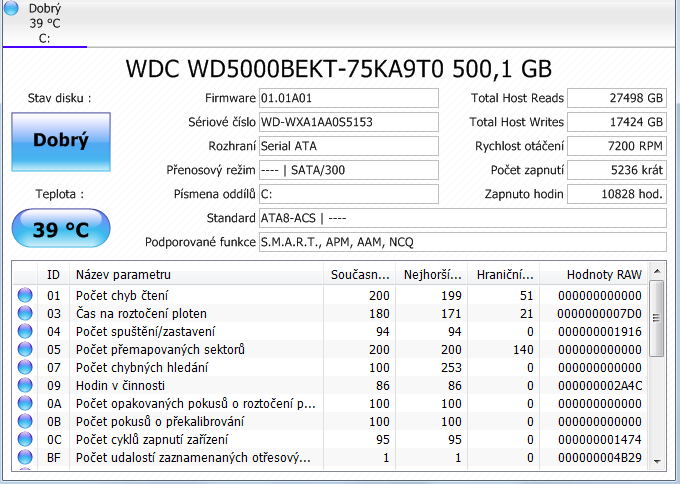Select the drive C: tab at top
680x484 pixels.
[x=44, y=23]
